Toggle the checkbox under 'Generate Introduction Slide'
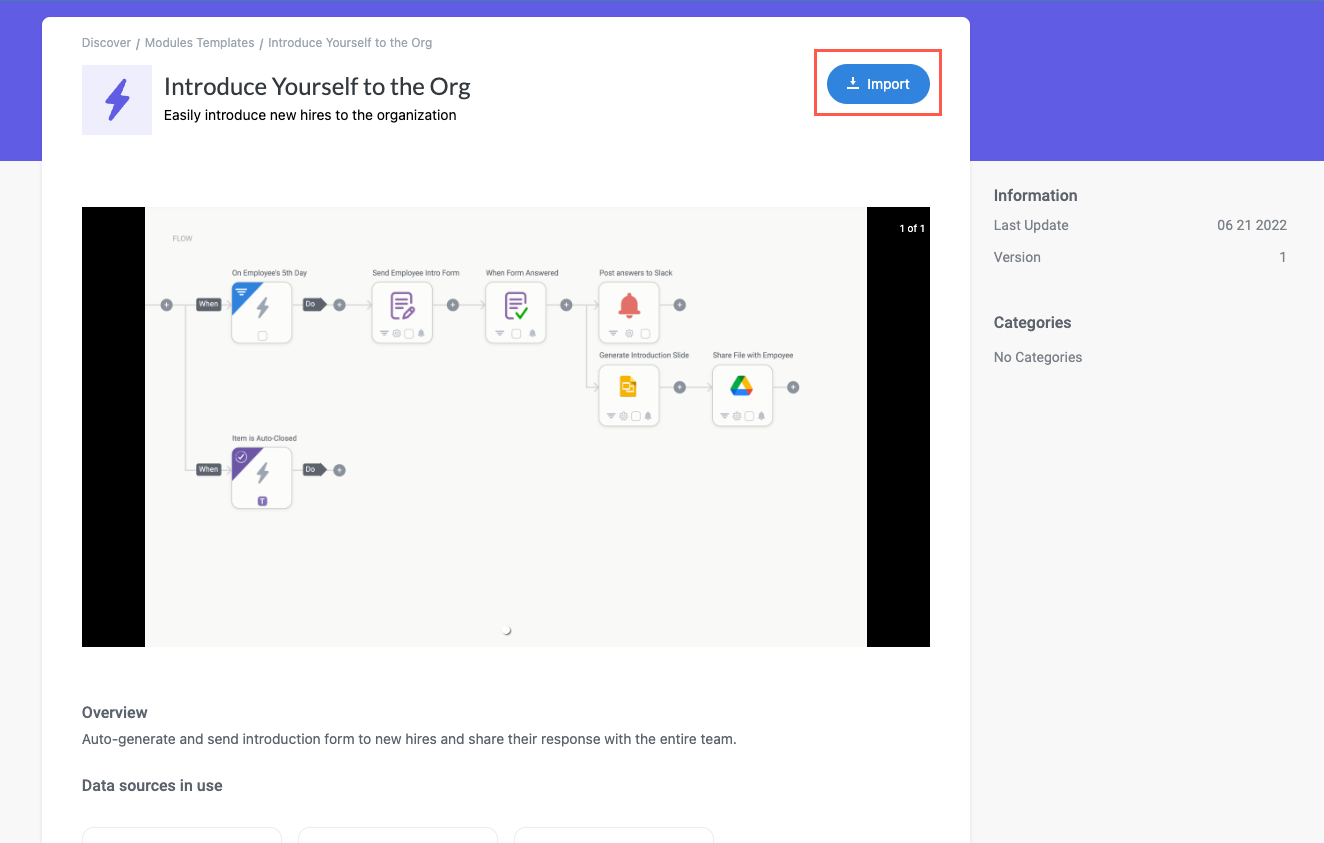This screenshot has width=1324, height=843. (x=636, y=415)
